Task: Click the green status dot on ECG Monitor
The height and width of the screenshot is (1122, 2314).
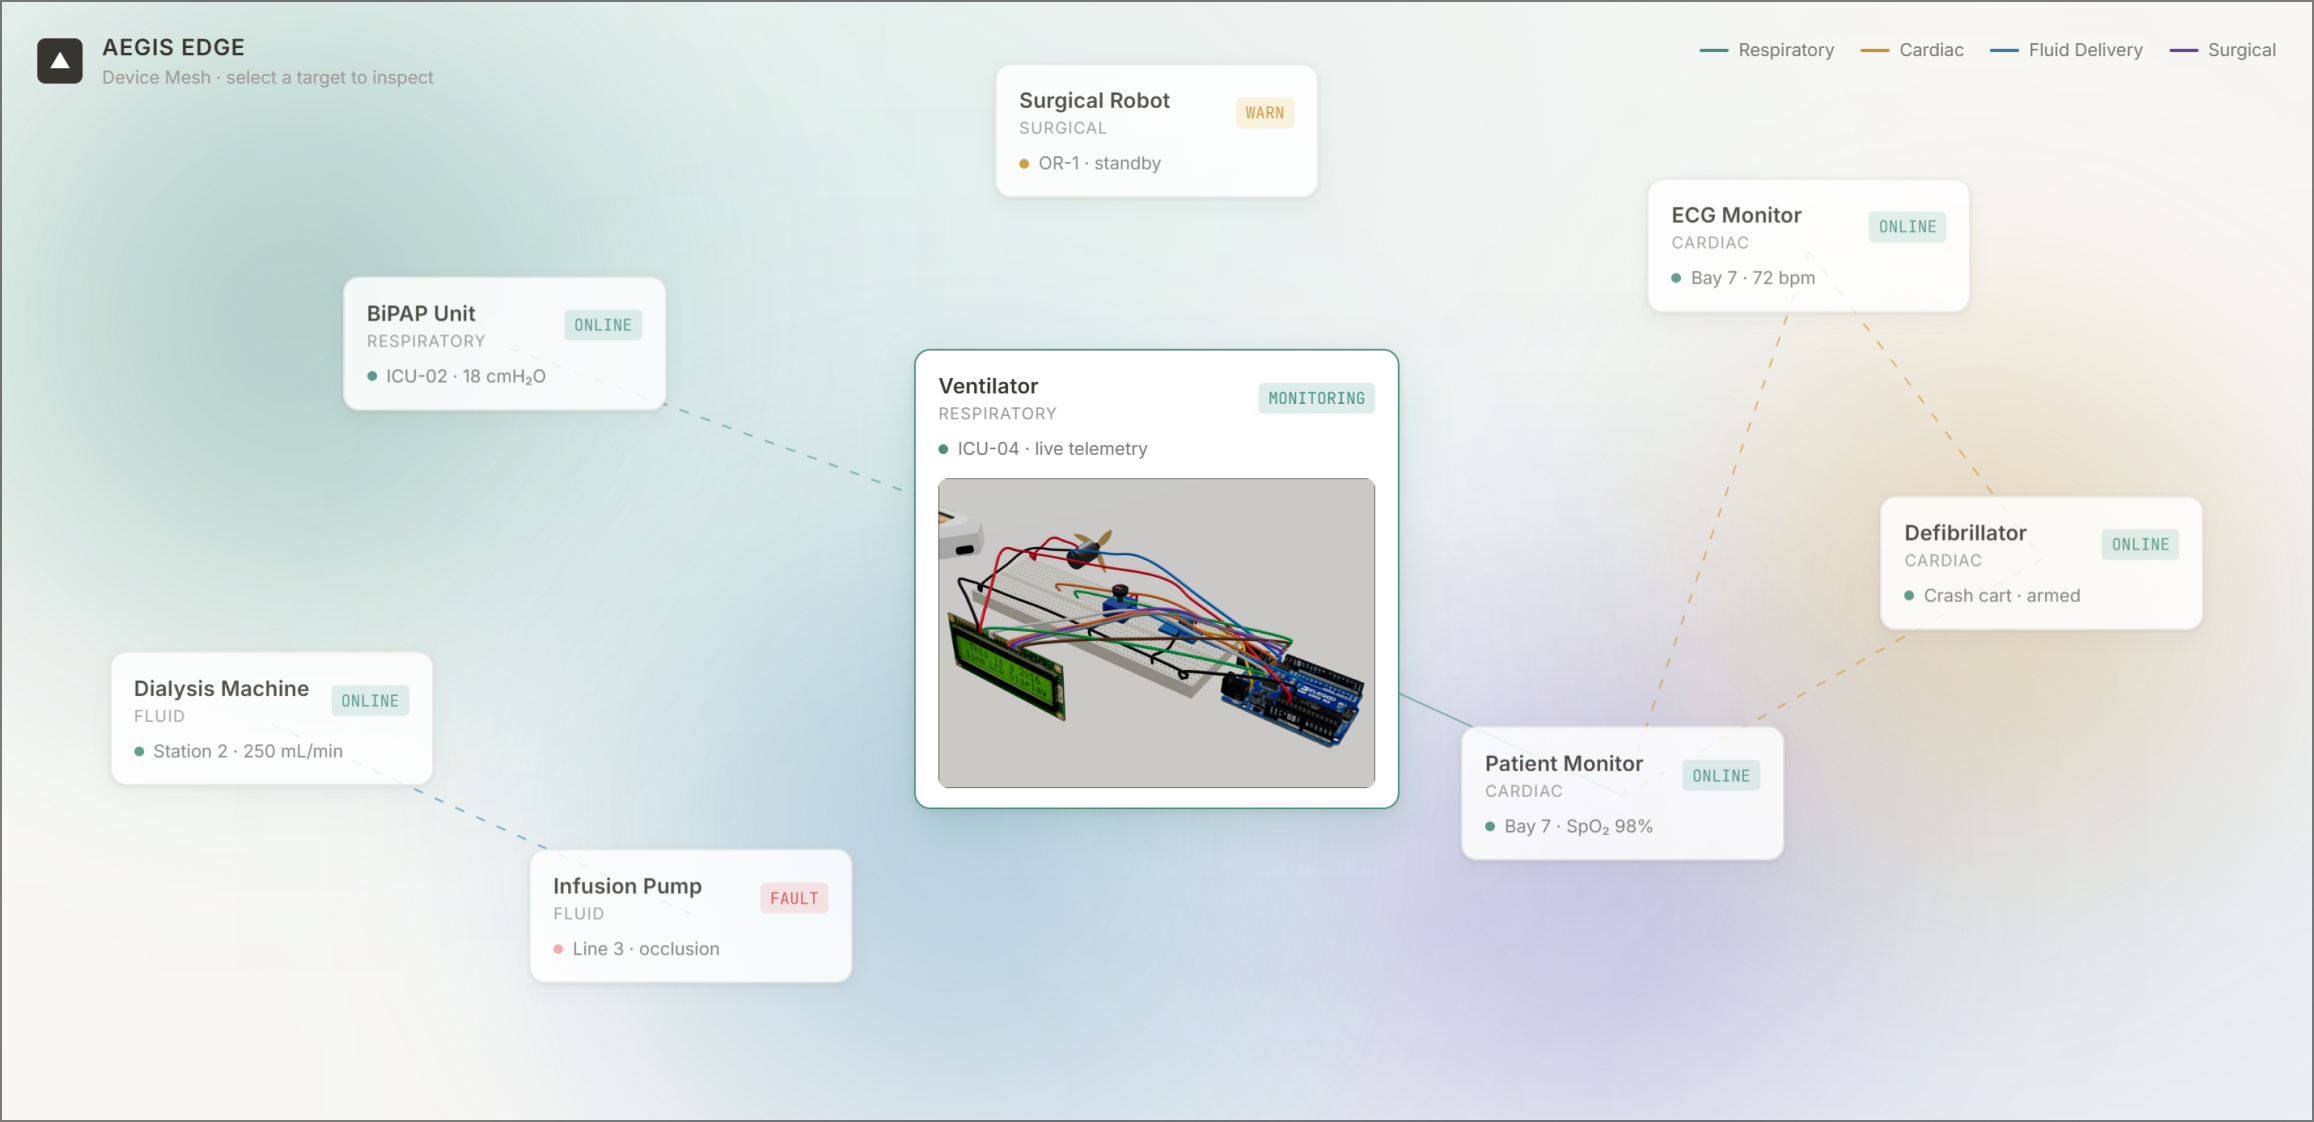Action: click(1676, 278)
